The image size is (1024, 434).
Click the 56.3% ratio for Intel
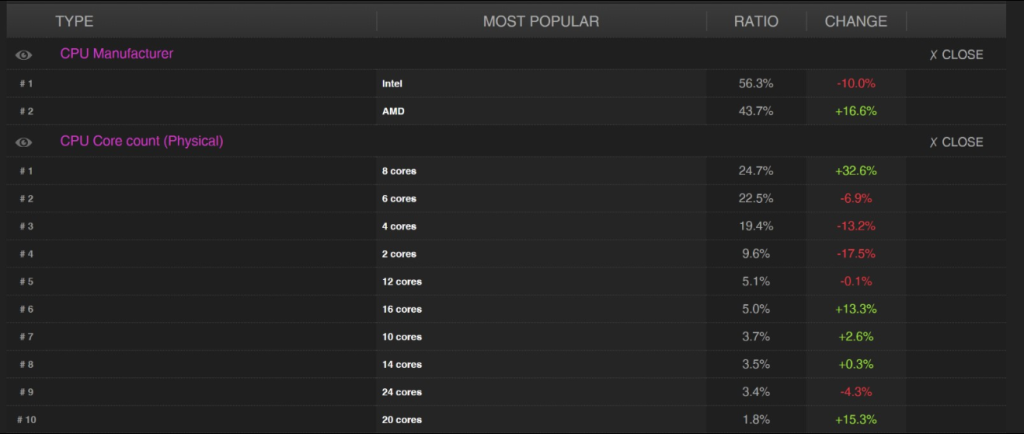(x=756, y=84)
